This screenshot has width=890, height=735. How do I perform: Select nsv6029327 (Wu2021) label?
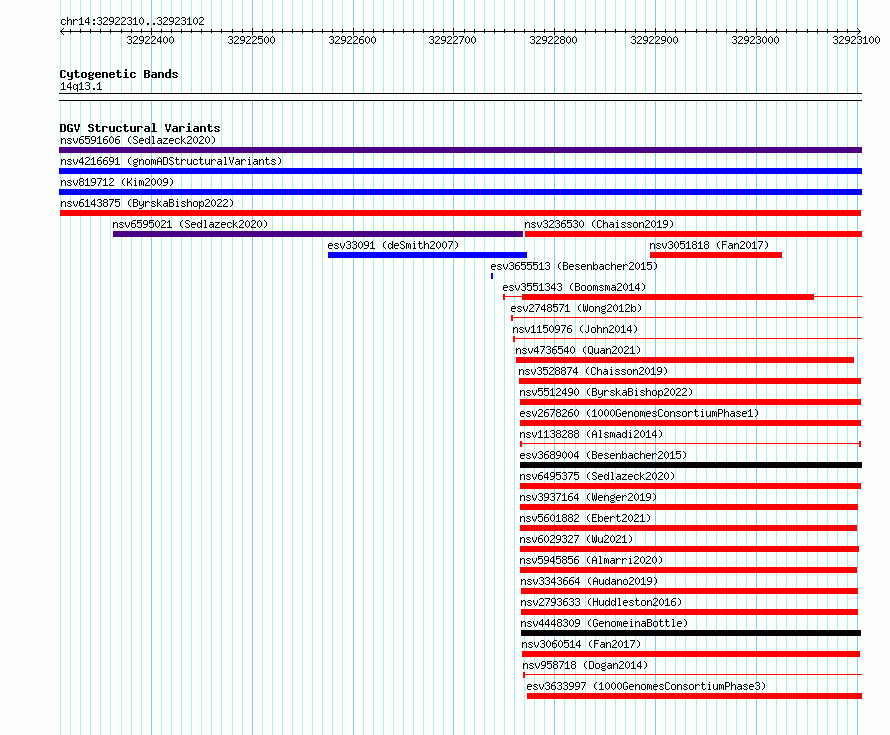577,539
